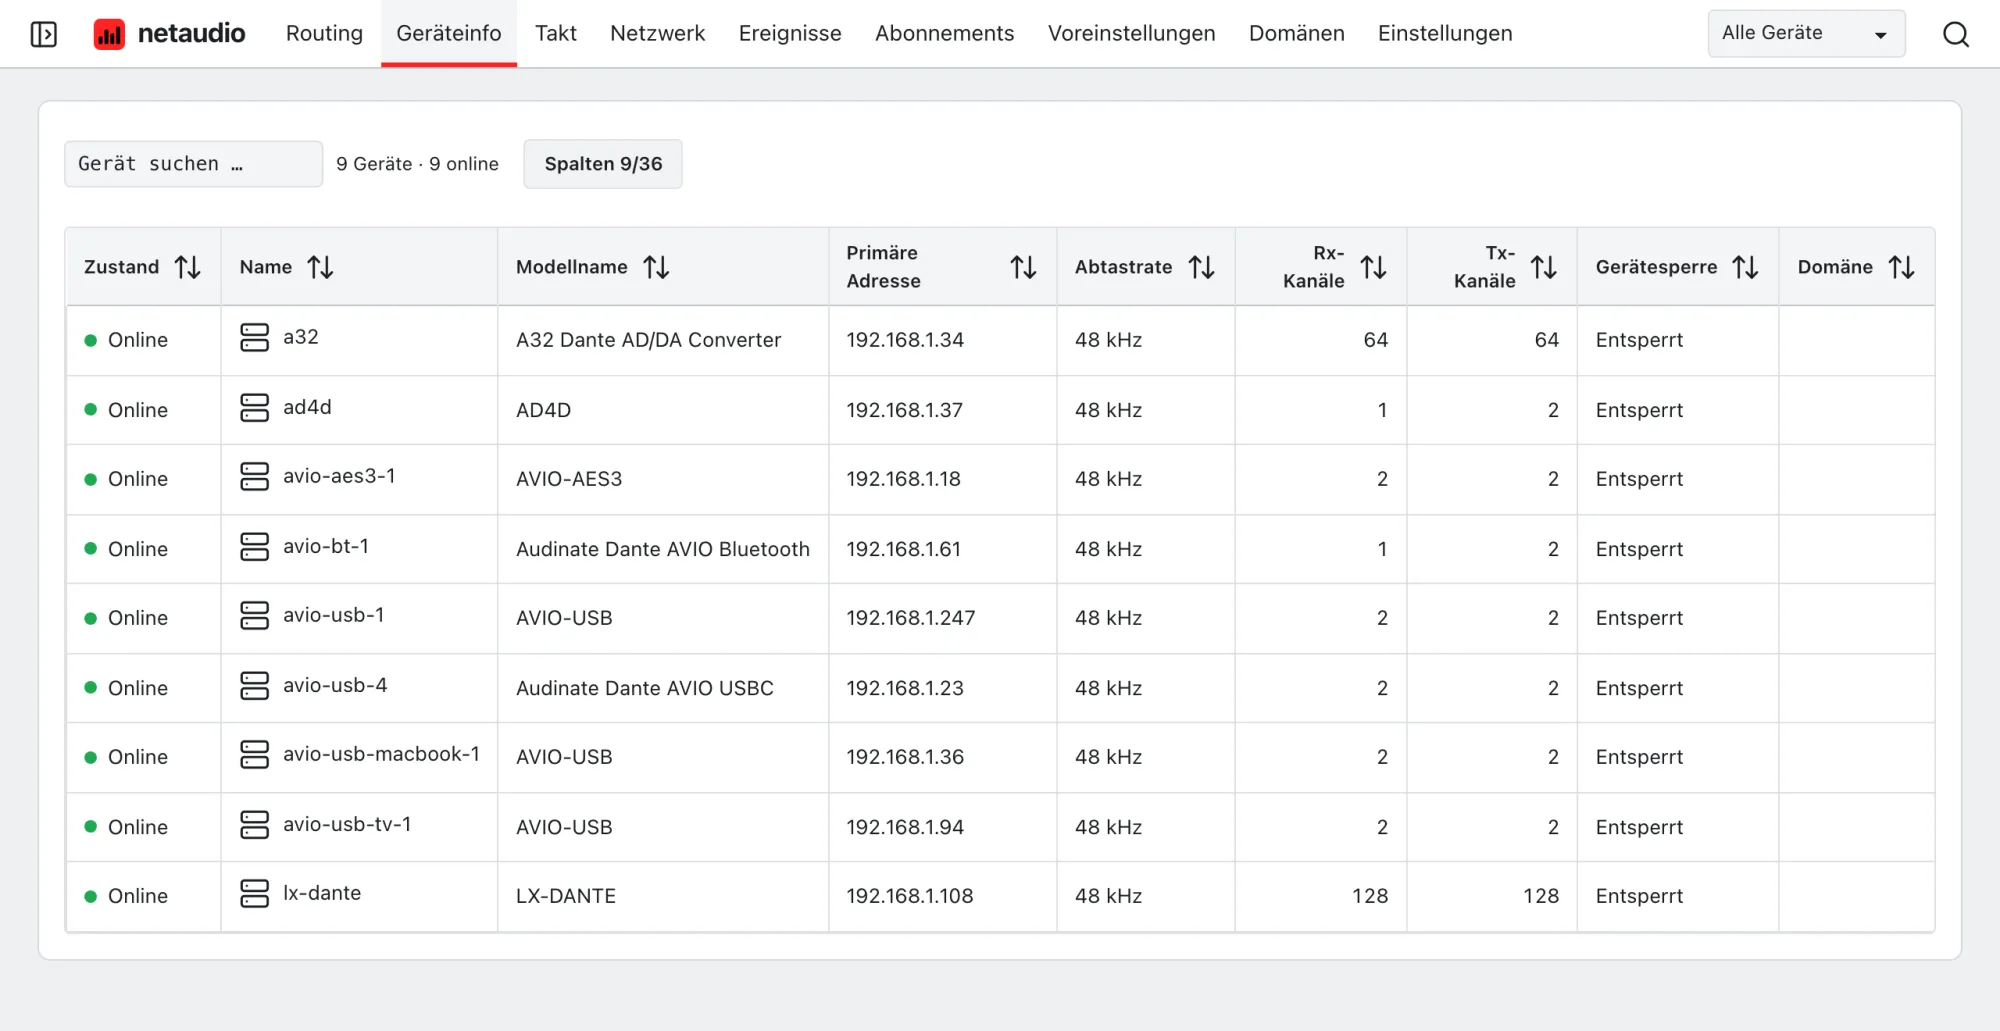Open the search magnifier icon
This screenshot has width=2000, height=1031.
(x=1956, y=34)
